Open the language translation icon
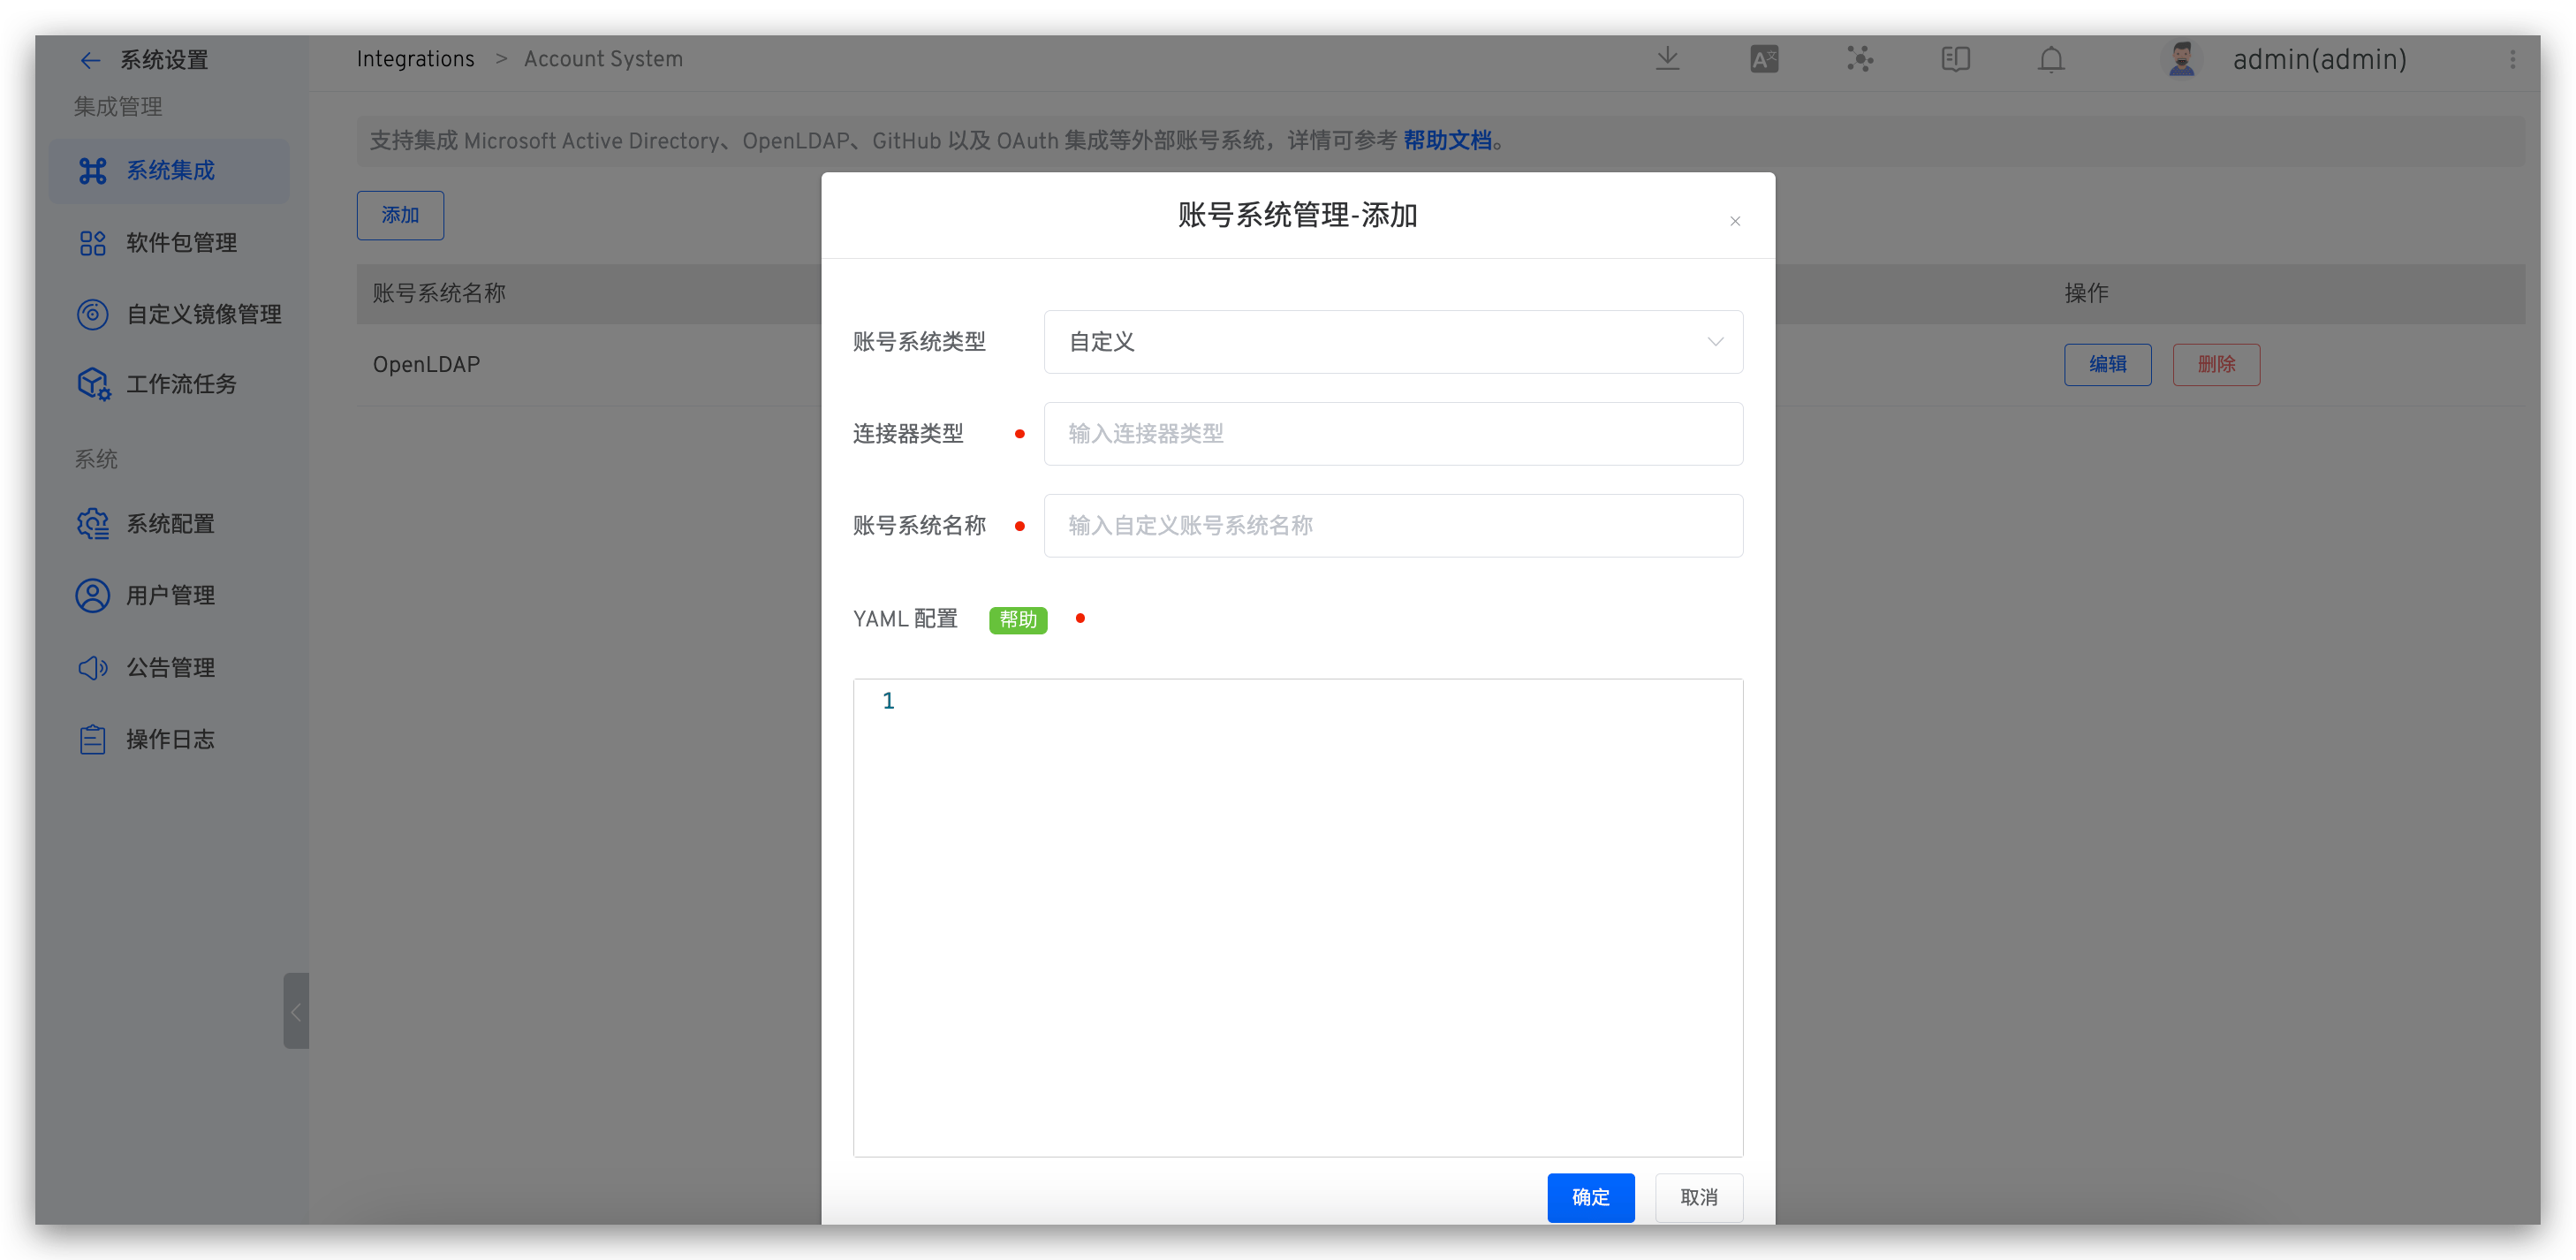 (1764, 59)
